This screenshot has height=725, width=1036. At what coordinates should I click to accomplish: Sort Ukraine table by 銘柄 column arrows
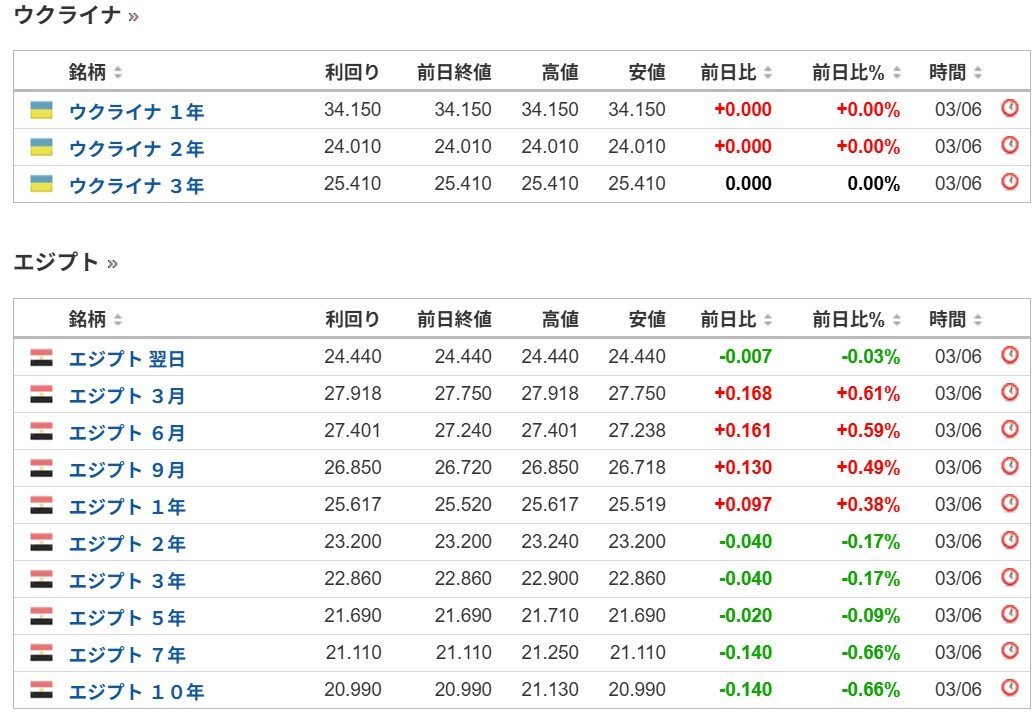point(118,72)
